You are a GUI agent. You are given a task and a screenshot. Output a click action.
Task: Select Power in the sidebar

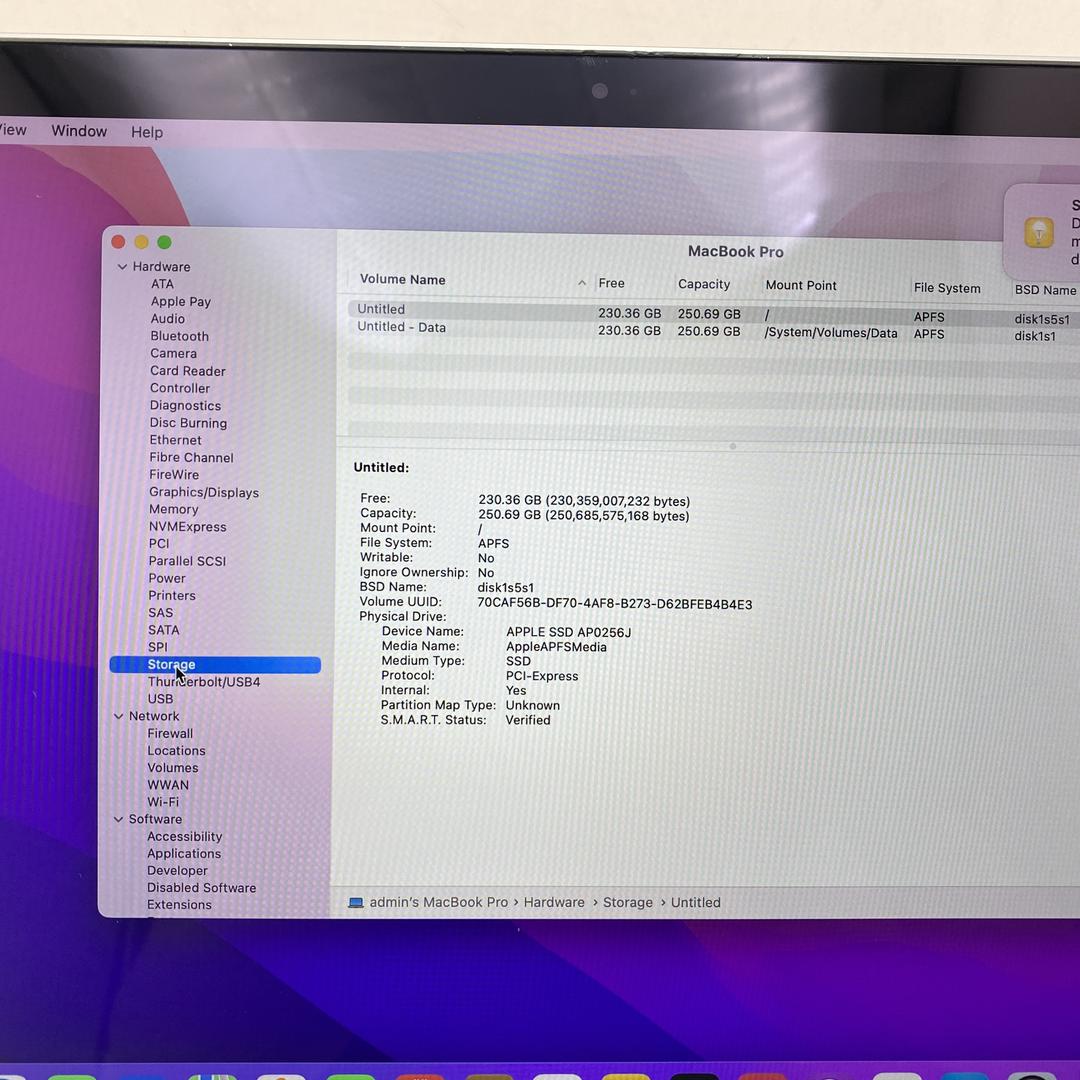click(167, 578)
